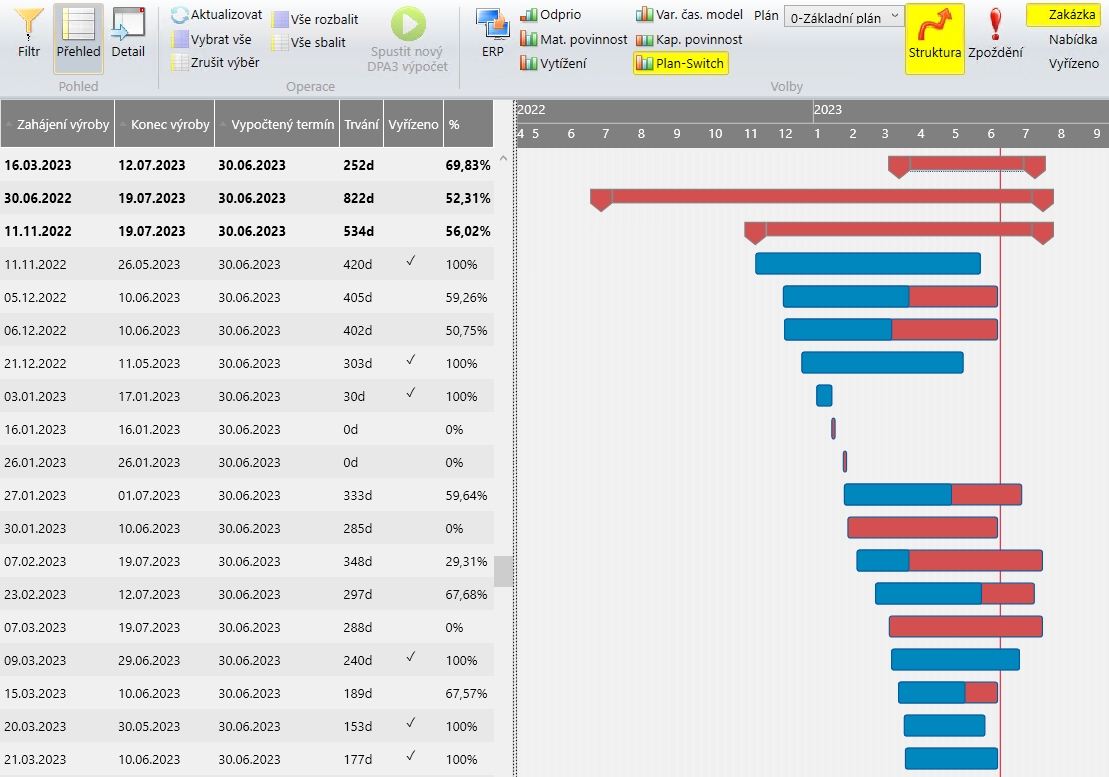This screenshot has height=777, width=1109.
Task: Switch to the Vyřízeno filter
Action: point(1073,63)
